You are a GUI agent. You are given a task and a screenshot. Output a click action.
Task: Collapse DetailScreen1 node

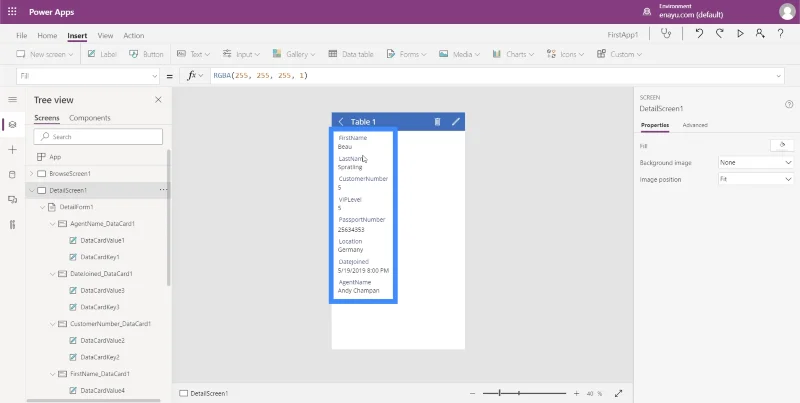pos(32,190)
